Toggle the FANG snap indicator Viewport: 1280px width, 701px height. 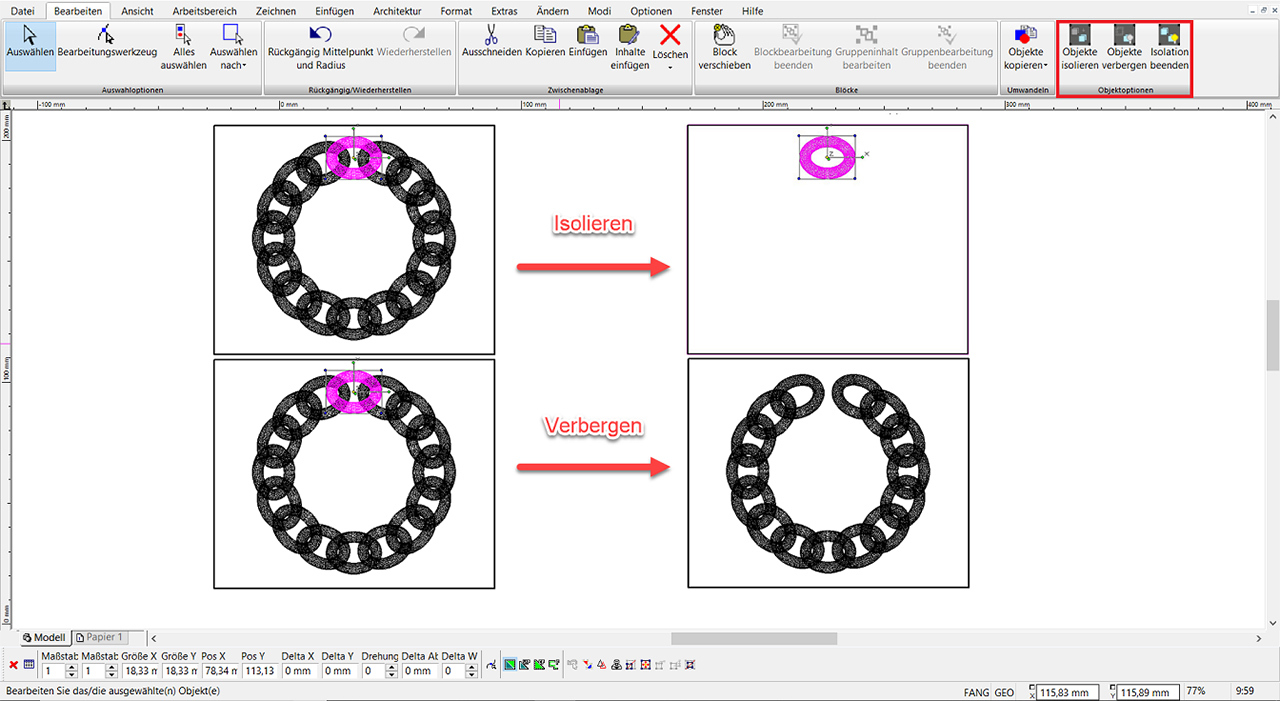pyautogui.click(x=976, y=691)
